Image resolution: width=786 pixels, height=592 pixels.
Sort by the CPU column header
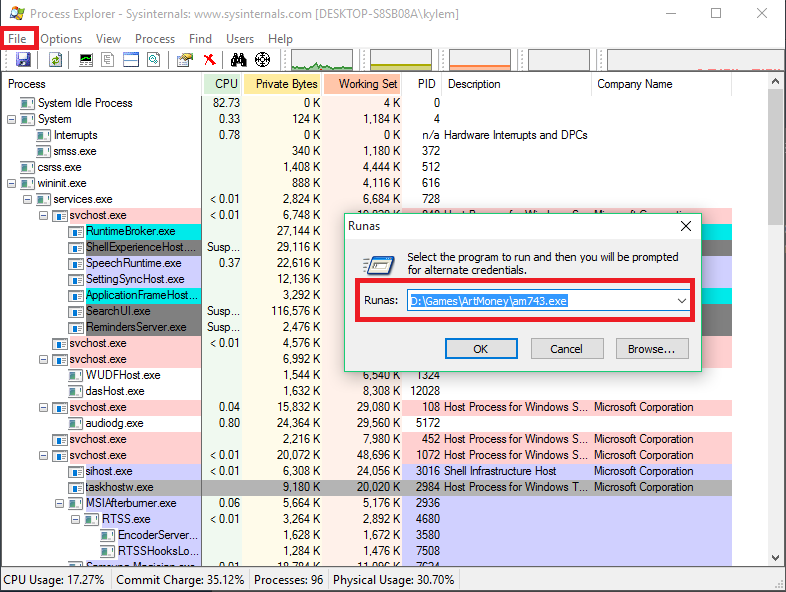223,84
